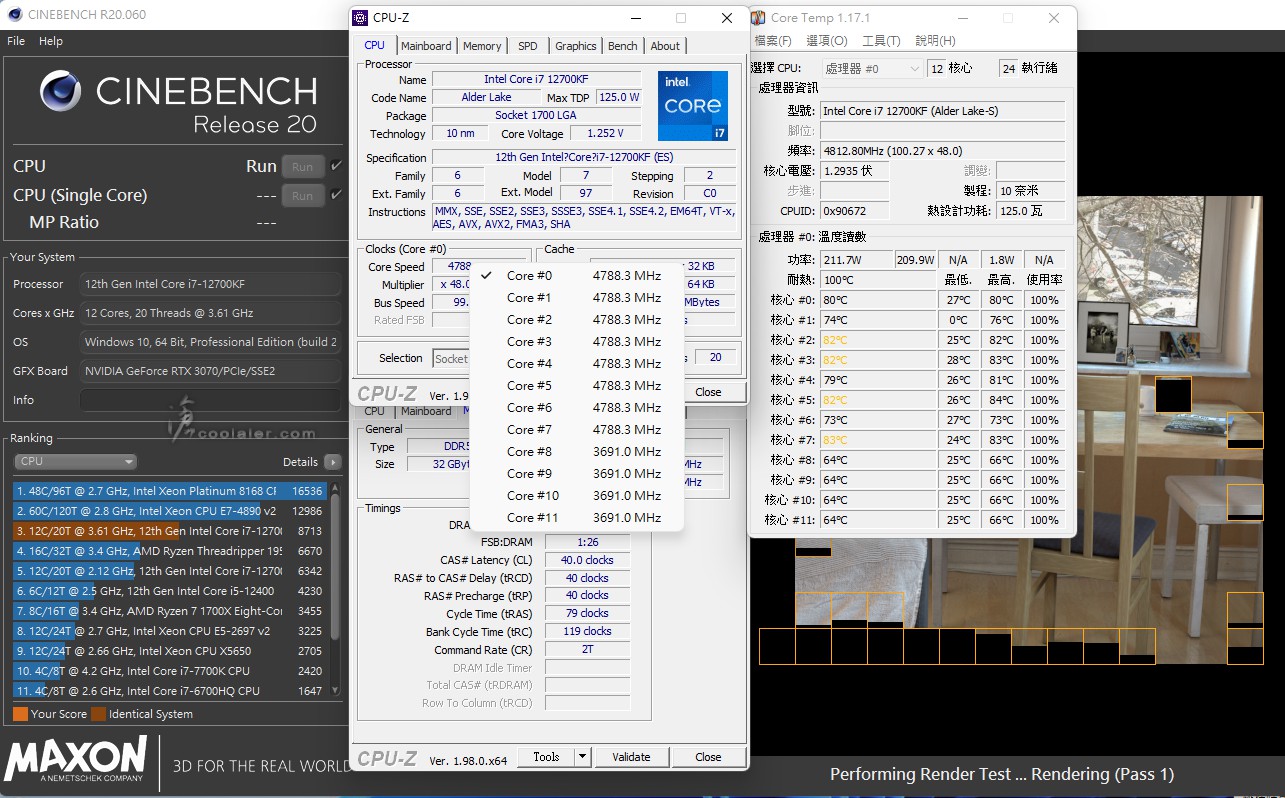Click the 211.7W power reading

click(856, 260)
